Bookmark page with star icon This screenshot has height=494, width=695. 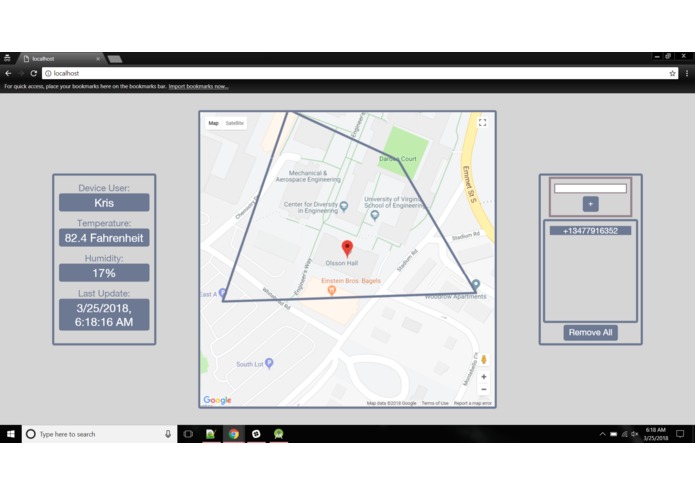[x=672, y=74]
